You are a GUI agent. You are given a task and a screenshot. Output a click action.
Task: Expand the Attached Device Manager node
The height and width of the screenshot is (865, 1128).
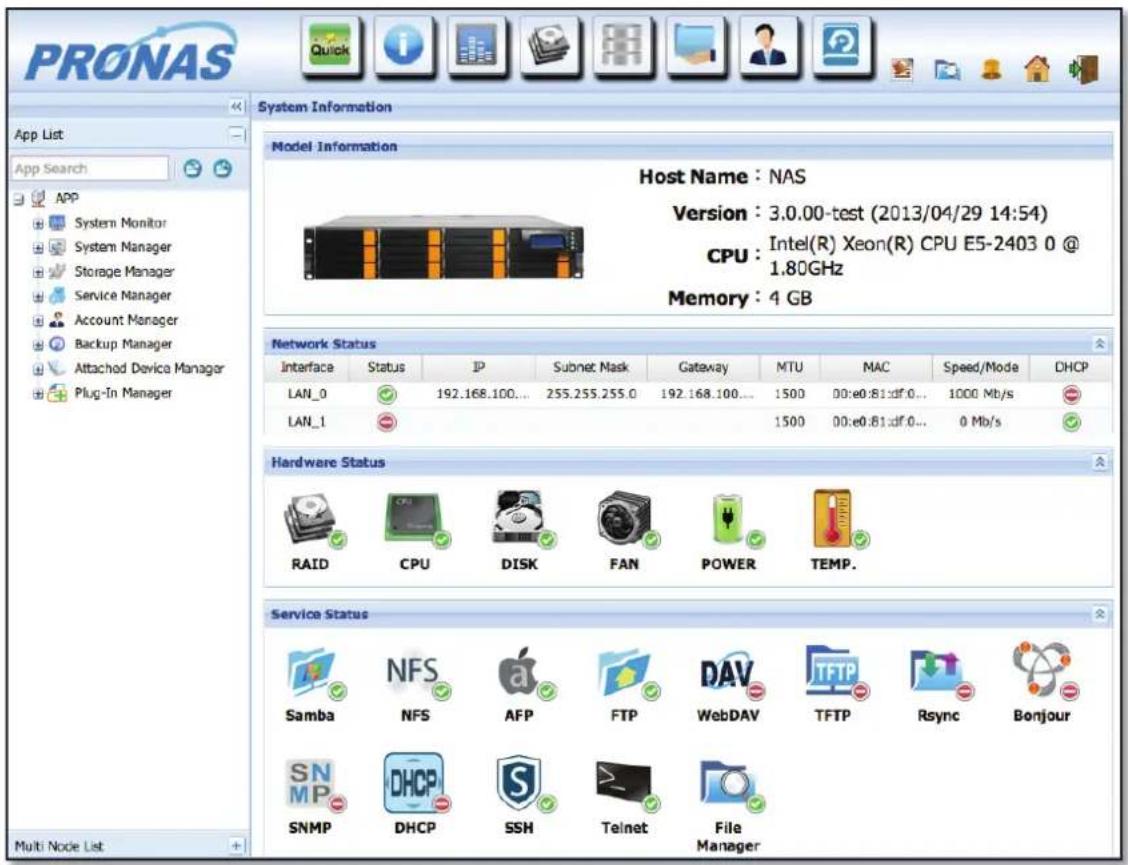(x=38, y=370)
